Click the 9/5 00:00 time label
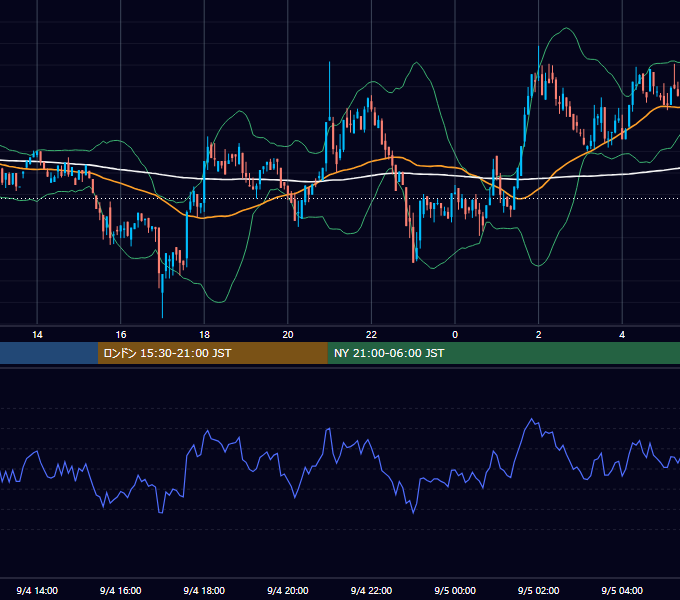The width and height of the screenshot is (680, 600). [455, 590]
